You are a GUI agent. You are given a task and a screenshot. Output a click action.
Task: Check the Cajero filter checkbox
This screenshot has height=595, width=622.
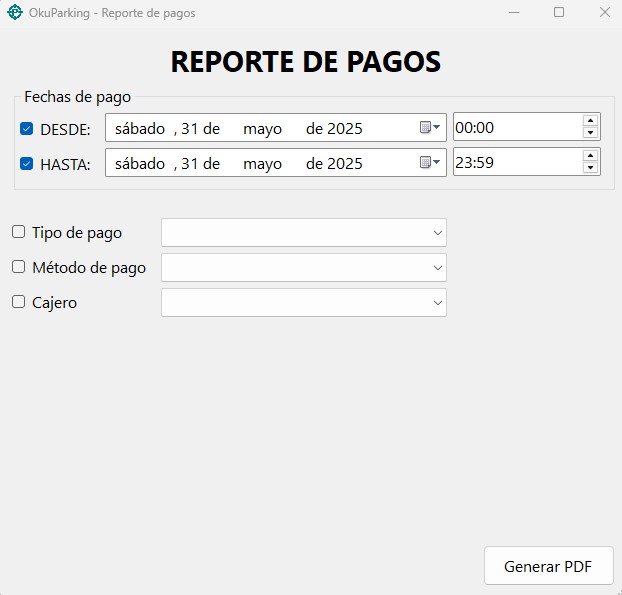point(19,302)
